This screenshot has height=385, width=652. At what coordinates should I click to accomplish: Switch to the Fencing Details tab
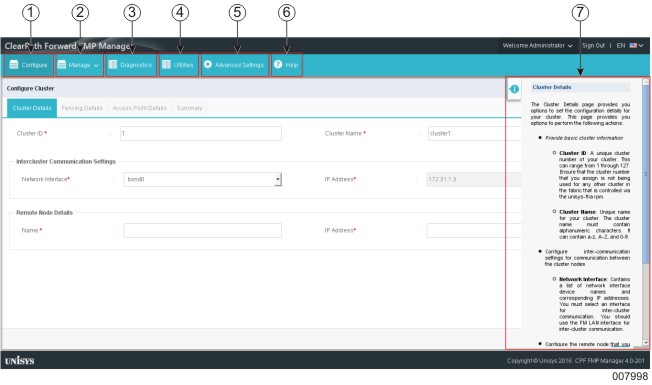pyautogui.click(x=82, y=108)
